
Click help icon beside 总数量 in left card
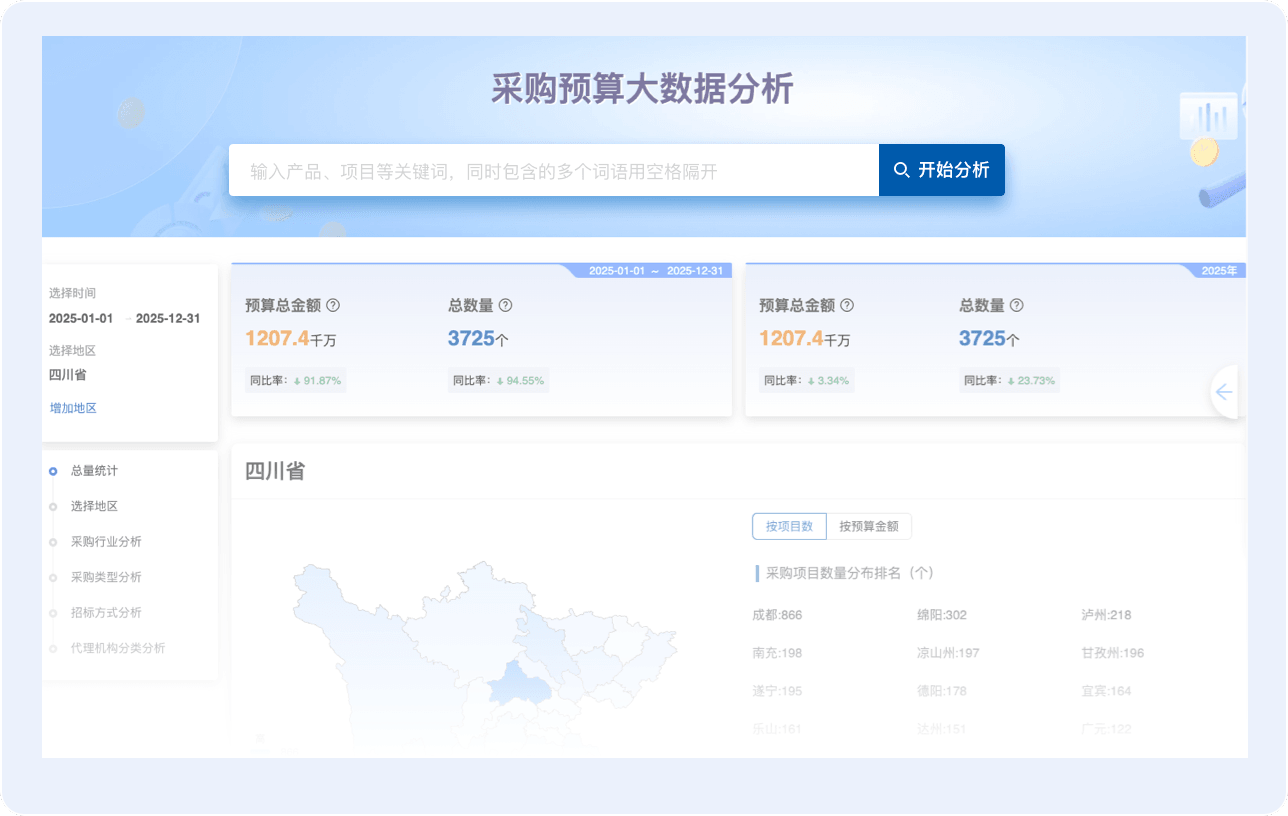505,306
